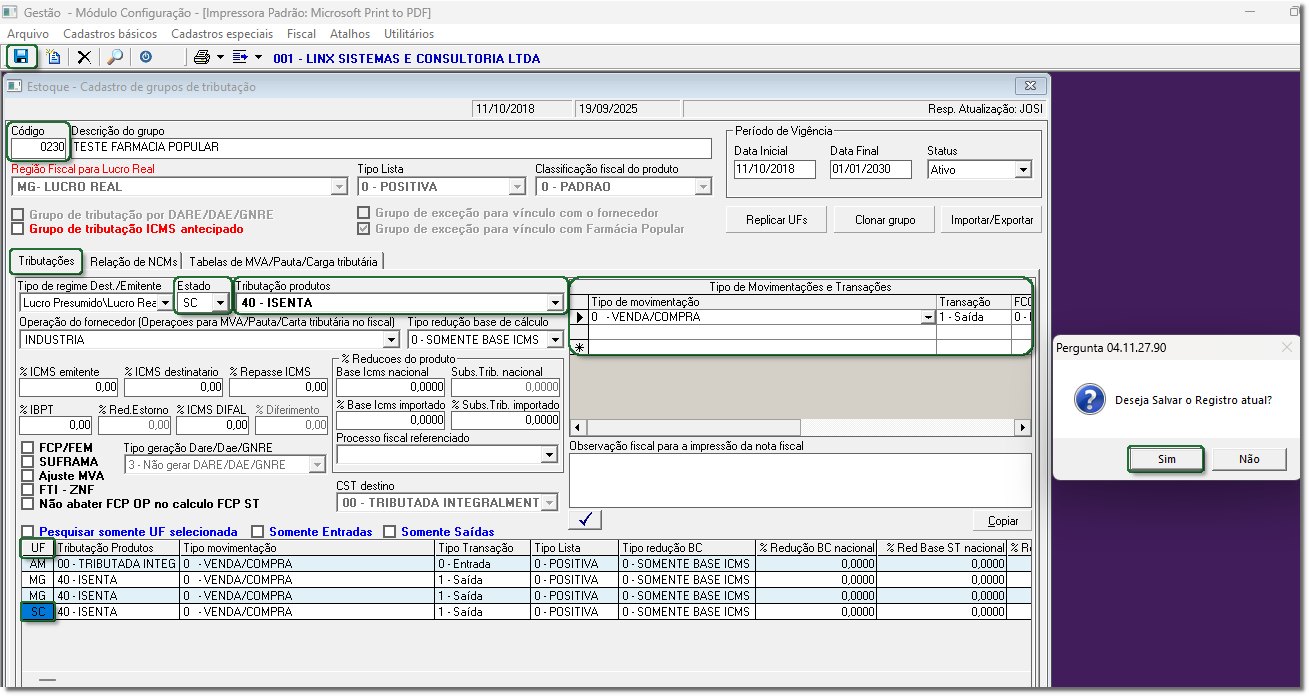Click the Clonar grupo button

click(x=885, y=220)
